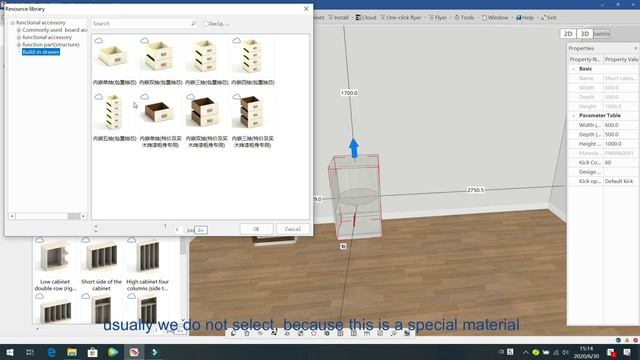Click cloud icon on single dark-wood drawer
Screen dimensions: 640x360
click(144, 97)
